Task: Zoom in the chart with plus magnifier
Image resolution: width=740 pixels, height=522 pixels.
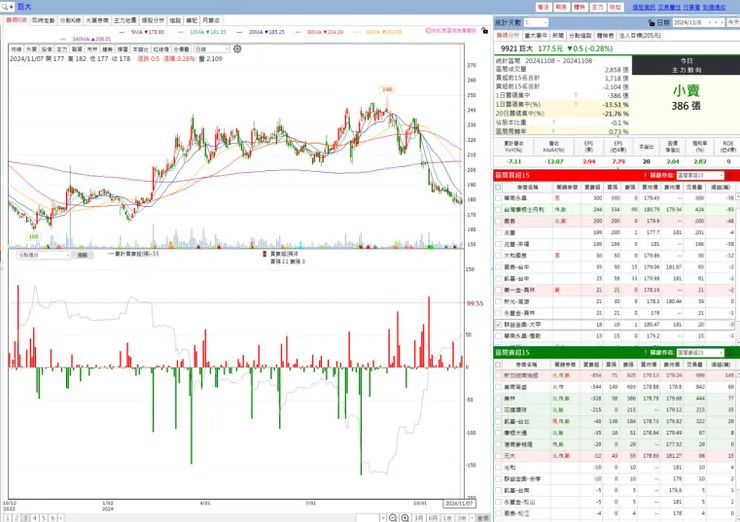Action: 405,518
